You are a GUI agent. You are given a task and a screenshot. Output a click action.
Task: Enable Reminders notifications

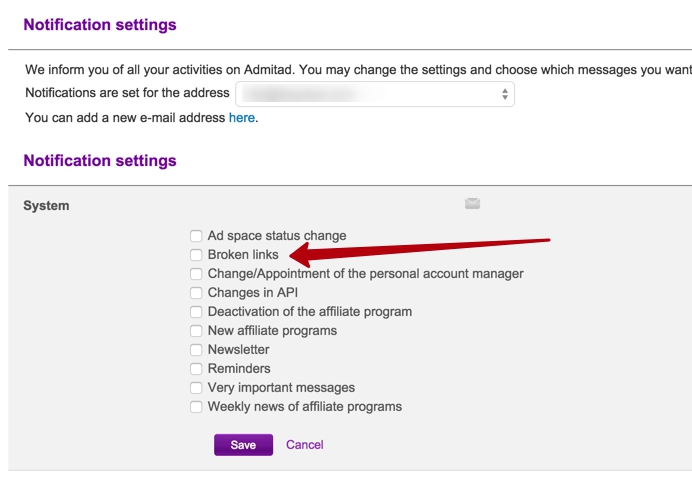(196, 369)
